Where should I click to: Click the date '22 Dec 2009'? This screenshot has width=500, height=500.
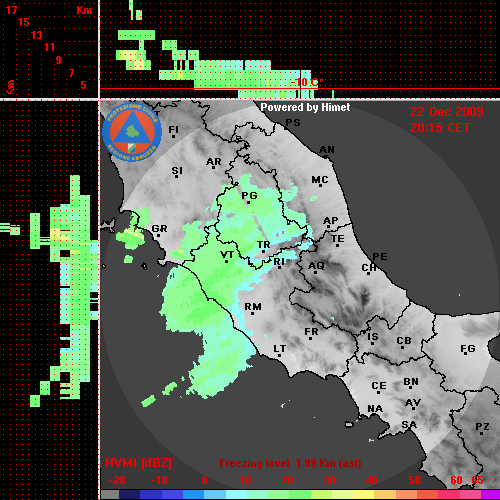[x=447, y=112]
